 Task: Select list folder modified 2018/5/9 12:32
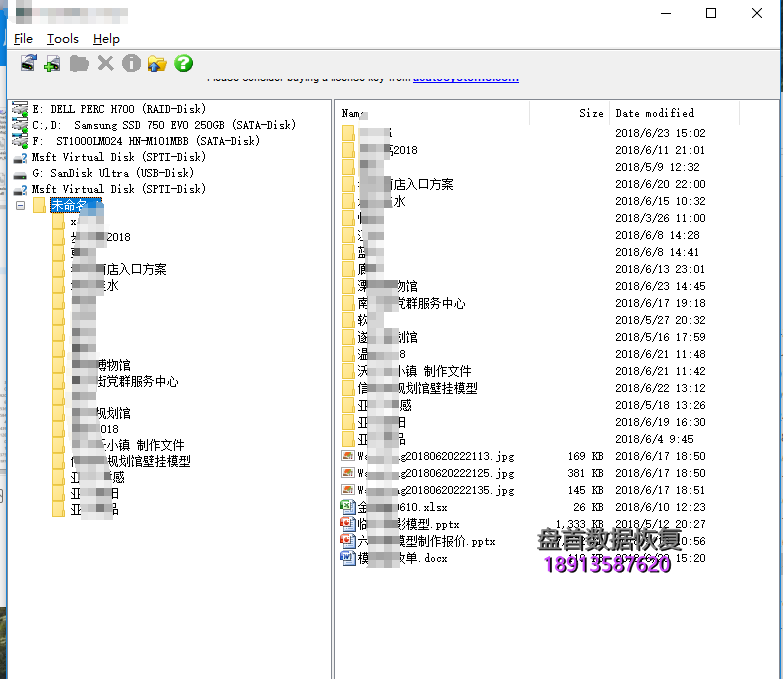coord(372,167)
